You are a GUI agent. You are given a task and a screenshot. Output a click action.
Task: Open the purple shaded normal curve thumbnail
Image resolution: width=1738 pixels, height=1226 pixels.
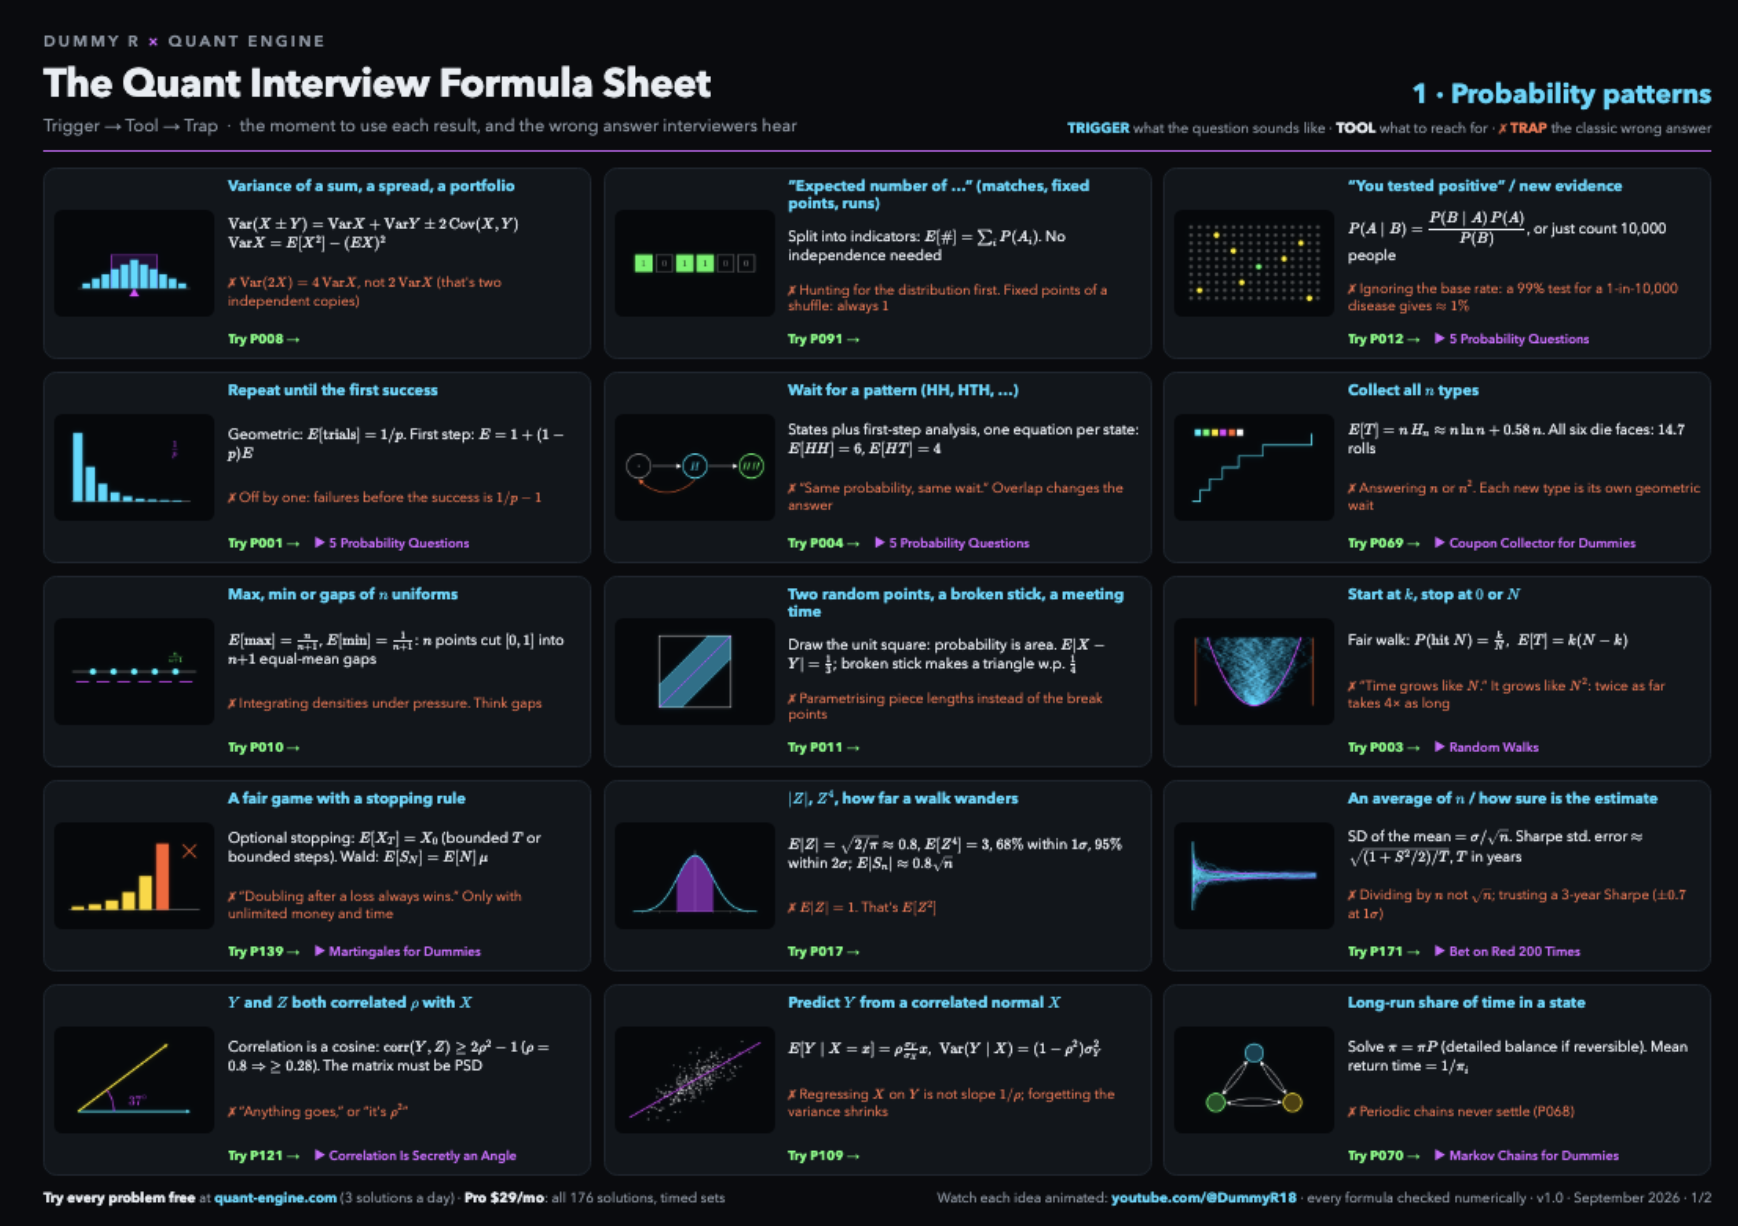coord(694,875)
